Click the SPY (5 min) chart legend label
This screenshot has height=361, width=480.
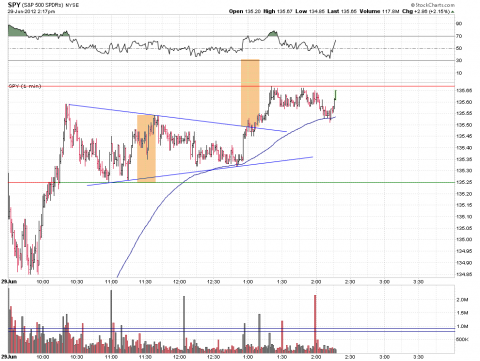(x=25, y=86)
